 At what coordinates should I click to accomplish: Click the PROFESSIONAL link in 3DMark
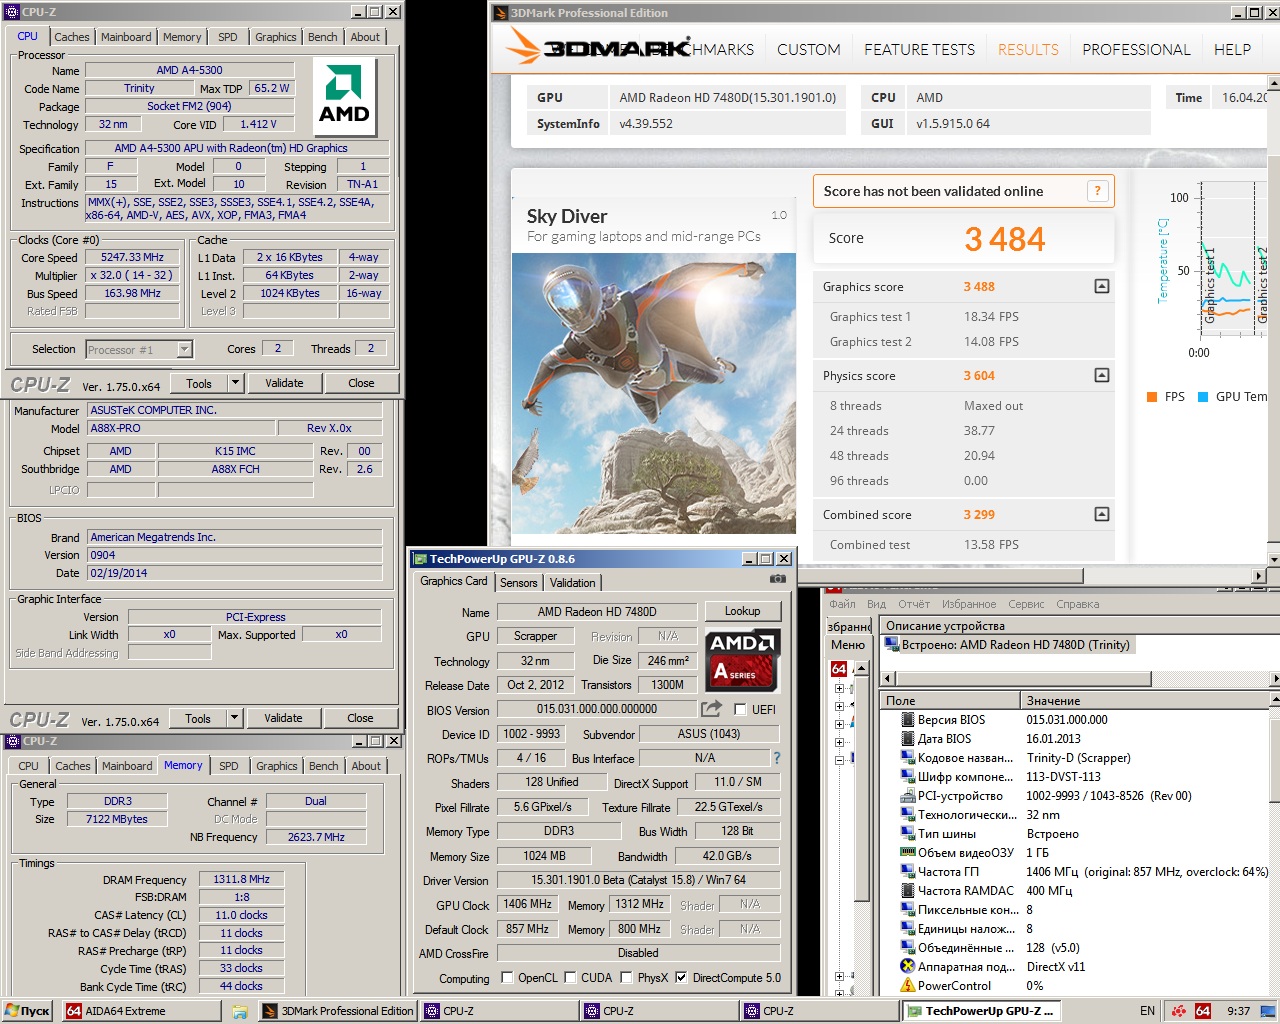[1136, 49]
